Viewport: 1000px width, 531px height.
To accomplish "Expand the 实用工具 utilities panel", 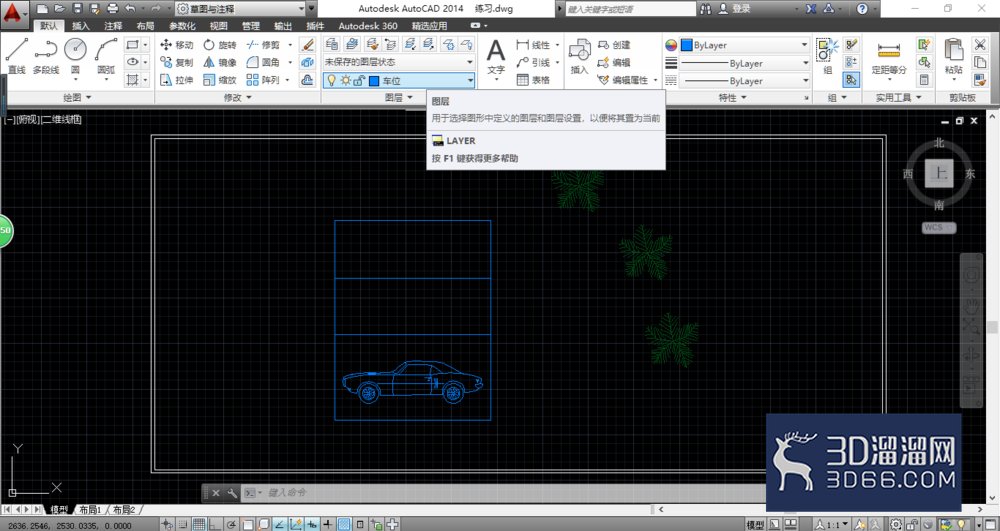I will pyautogui.click(x=899, y=98).
